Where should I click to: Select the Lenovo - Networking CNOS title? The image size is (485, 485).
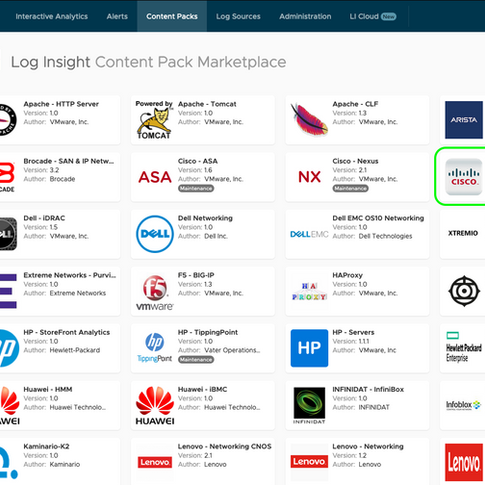(x=225, y=446)
